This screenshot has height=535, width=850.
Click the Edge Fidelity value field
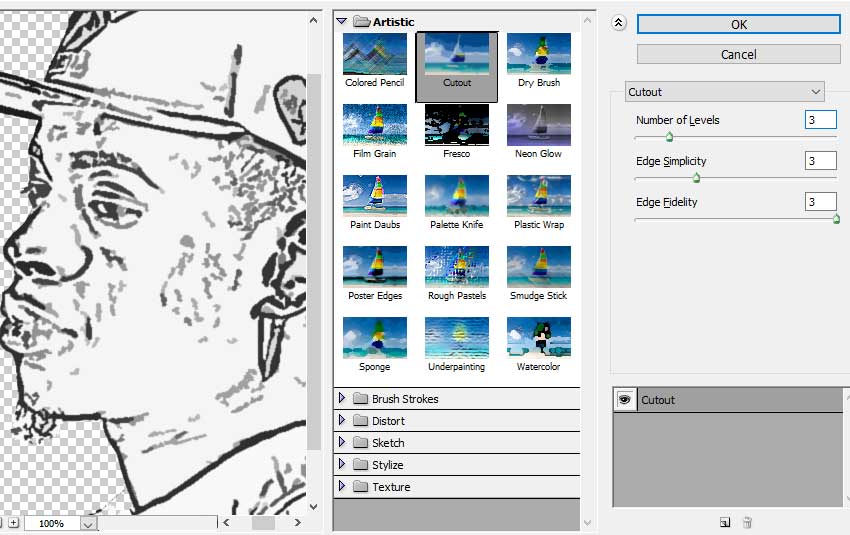pos(820,202)
